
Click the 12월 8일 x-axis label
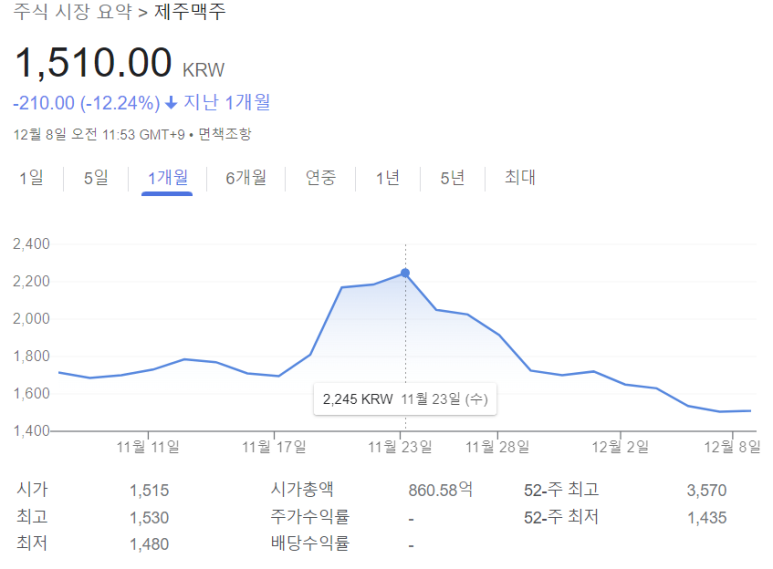[732, 447]
